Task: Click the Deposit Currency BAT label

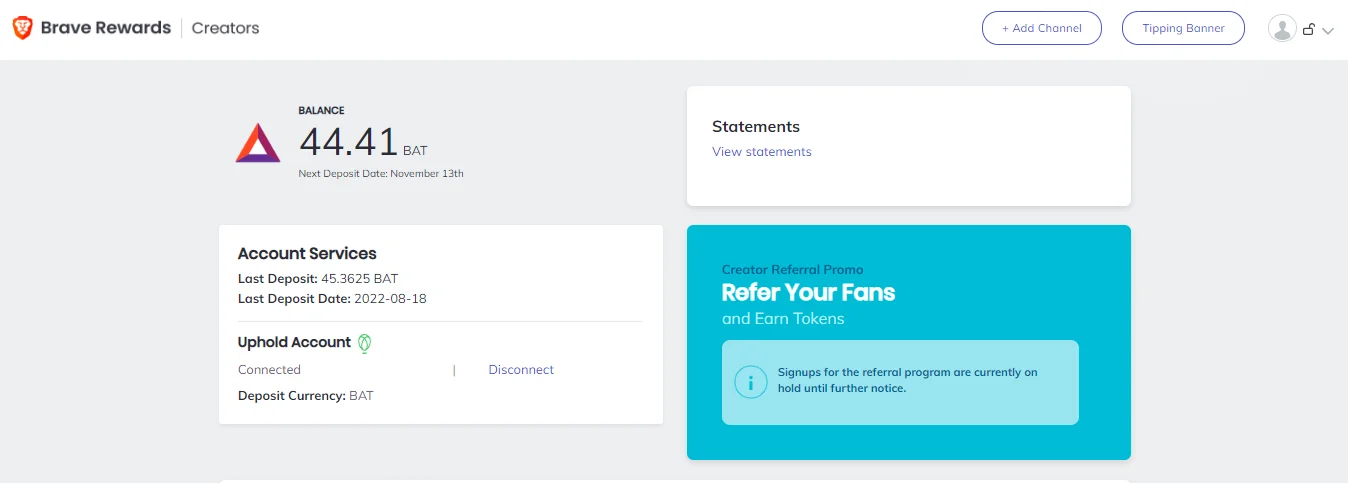Action: (306, 396)
